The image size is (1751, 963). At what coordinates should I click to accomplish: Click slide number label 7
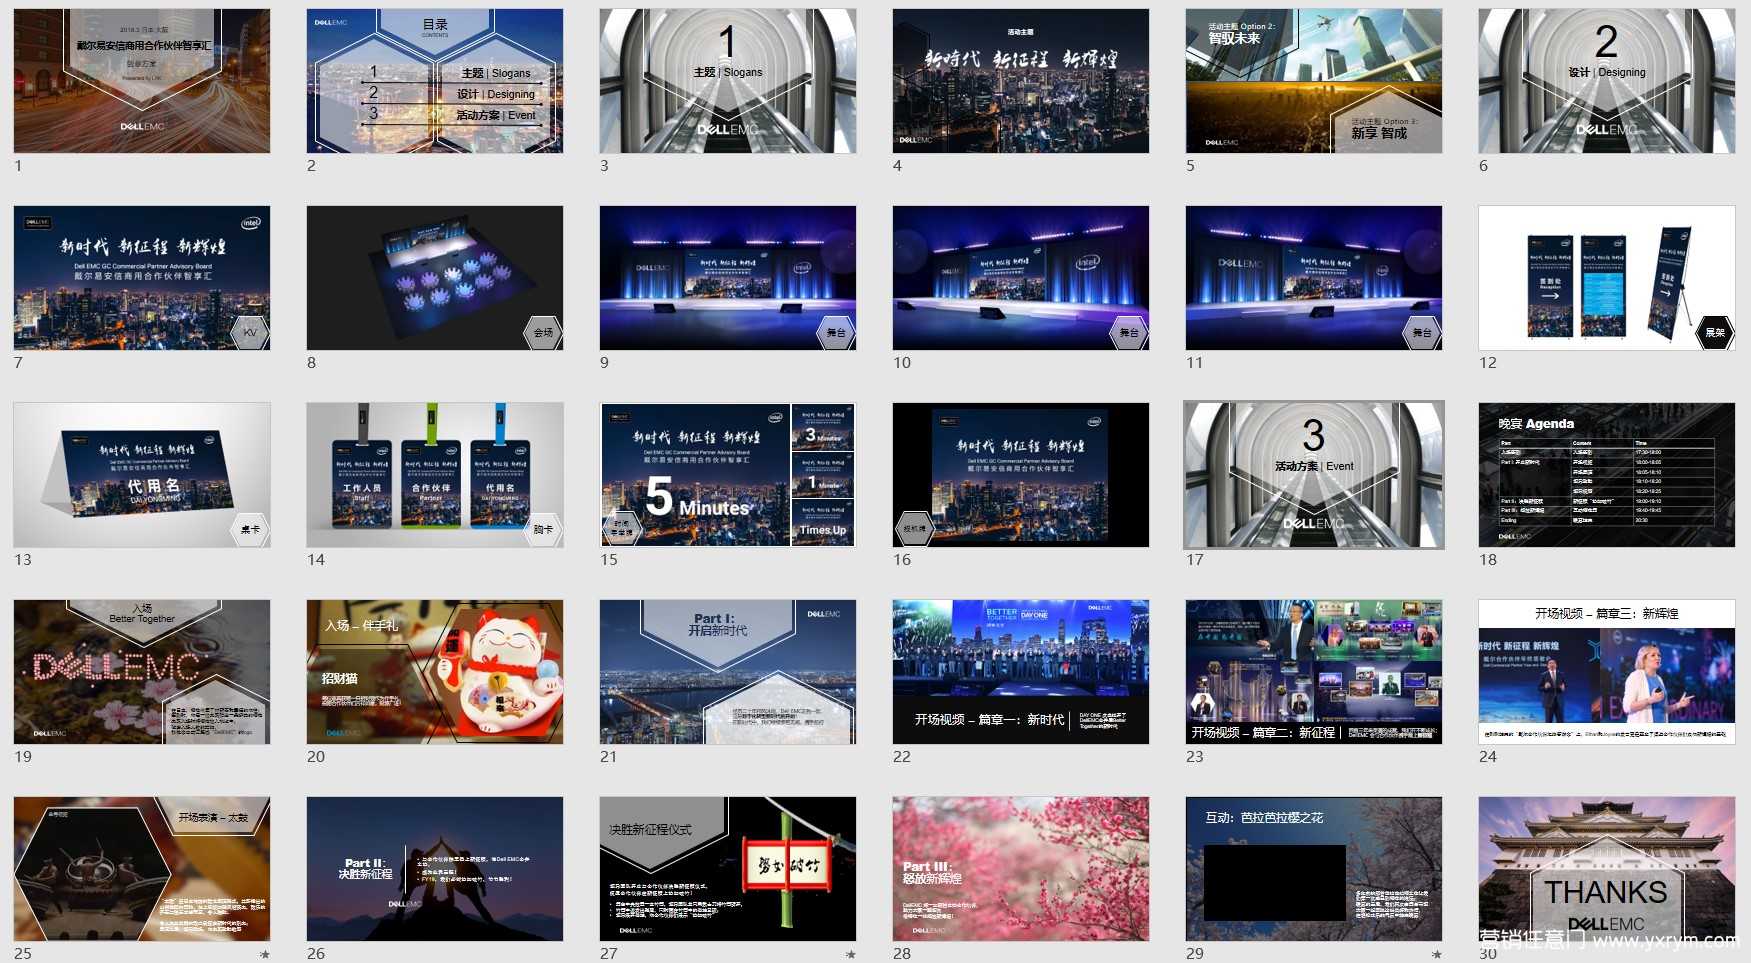(x=18, y=363)
